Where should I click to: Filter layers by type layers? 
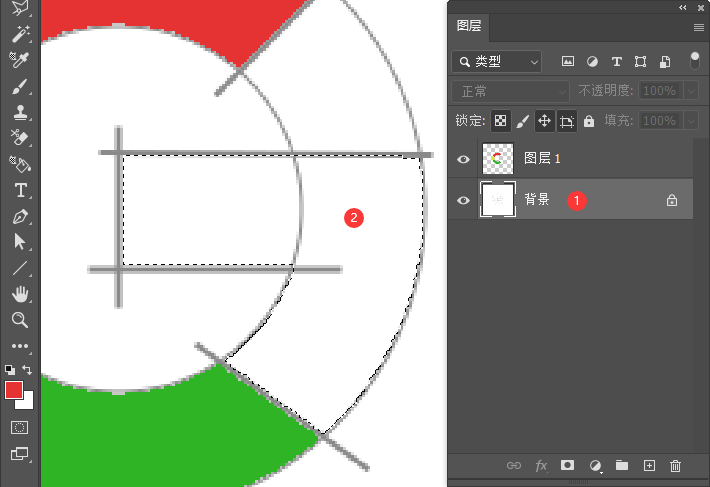click(616, 62)
